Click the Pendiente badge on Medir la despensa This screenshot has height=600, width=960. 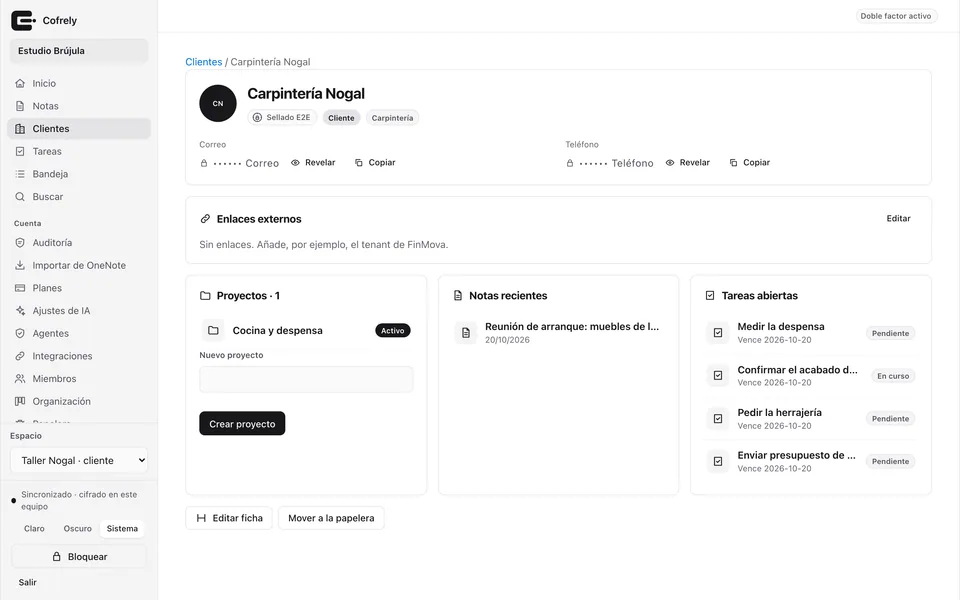(x=890, y=333)
